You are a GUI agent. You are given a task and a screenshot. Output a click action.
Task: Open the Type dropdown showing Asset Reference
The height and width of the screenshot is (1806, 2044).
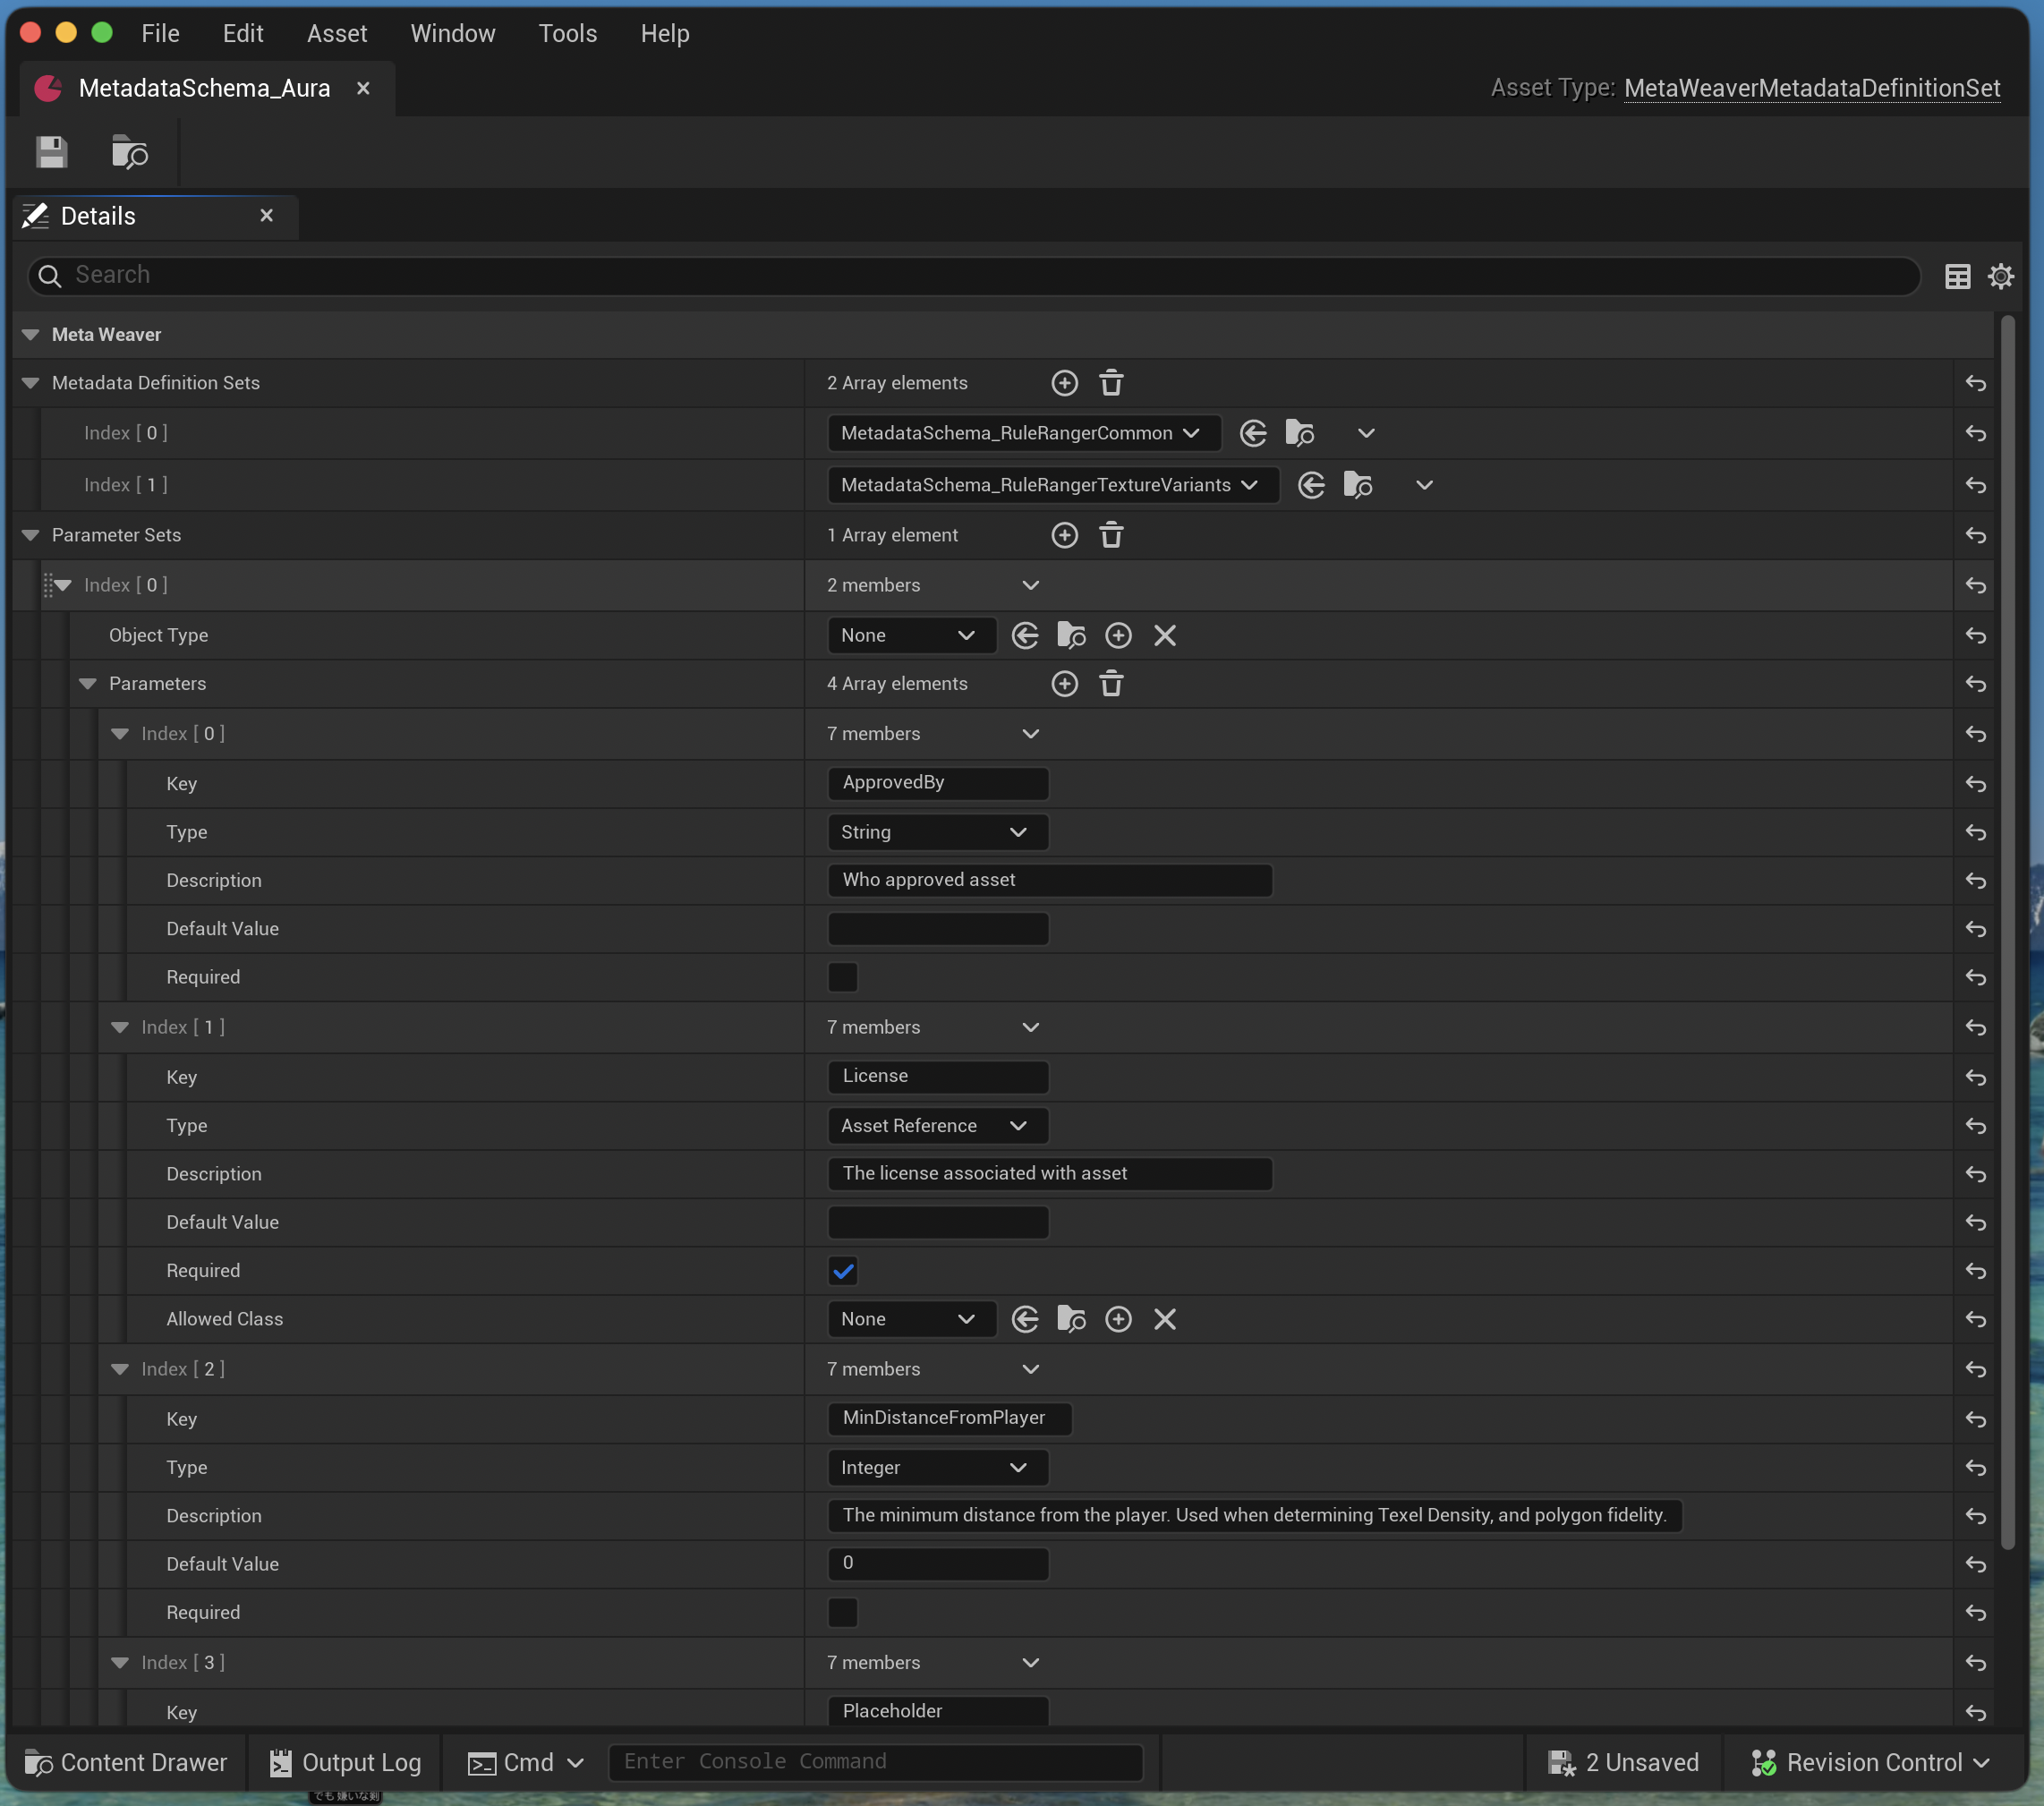[937, 1125]
